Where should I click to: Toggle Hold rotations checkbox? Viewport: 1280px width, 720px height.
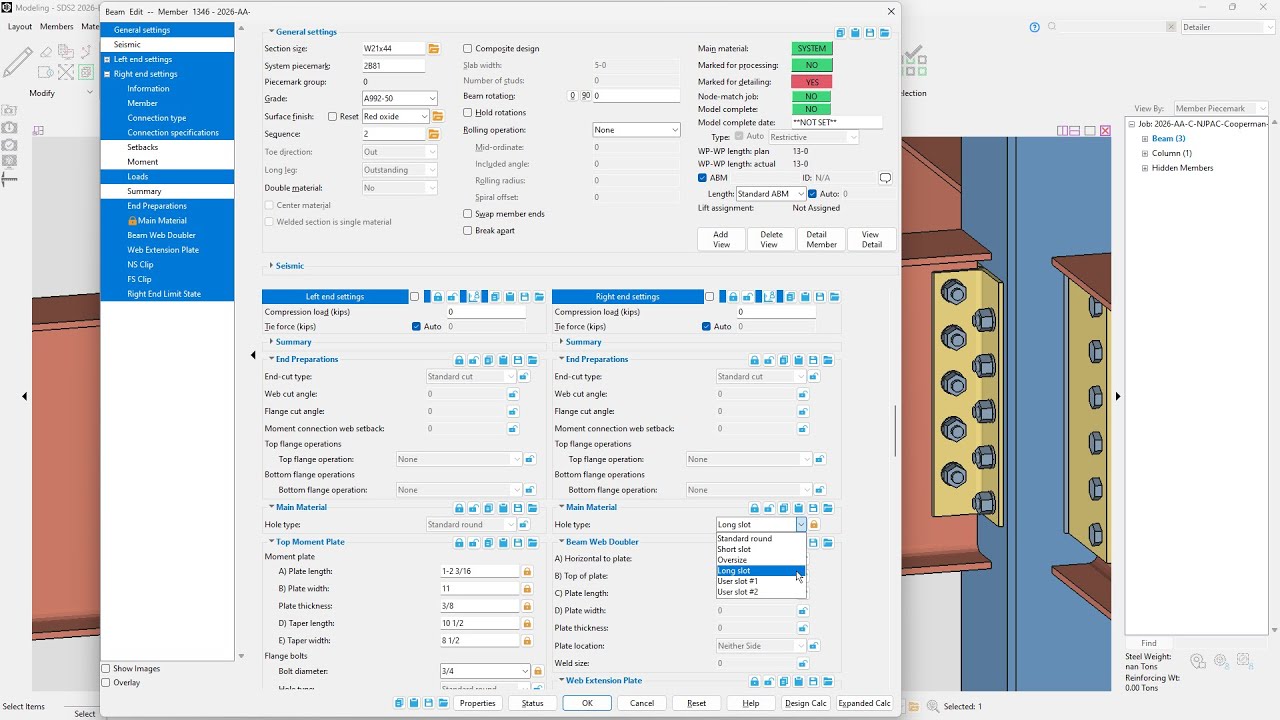[x=467, y=112]
